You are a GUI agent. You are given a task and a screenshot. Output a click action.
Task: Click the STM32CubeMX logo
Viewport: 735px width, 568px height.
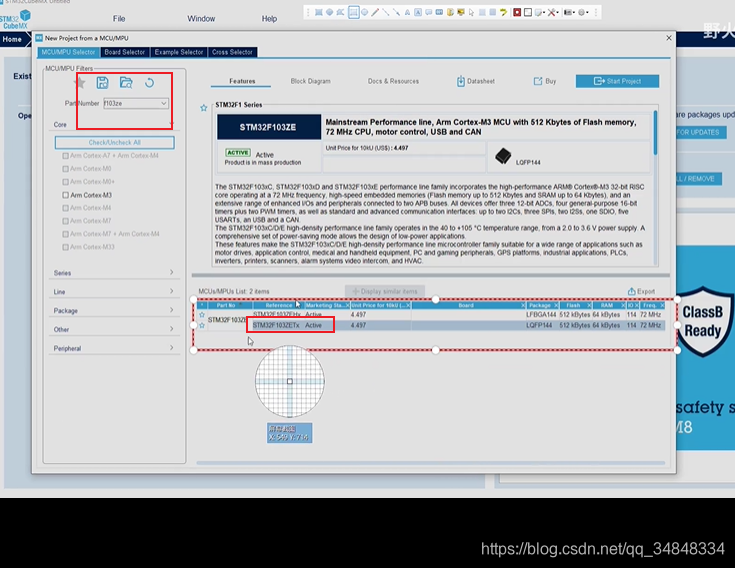15,20
